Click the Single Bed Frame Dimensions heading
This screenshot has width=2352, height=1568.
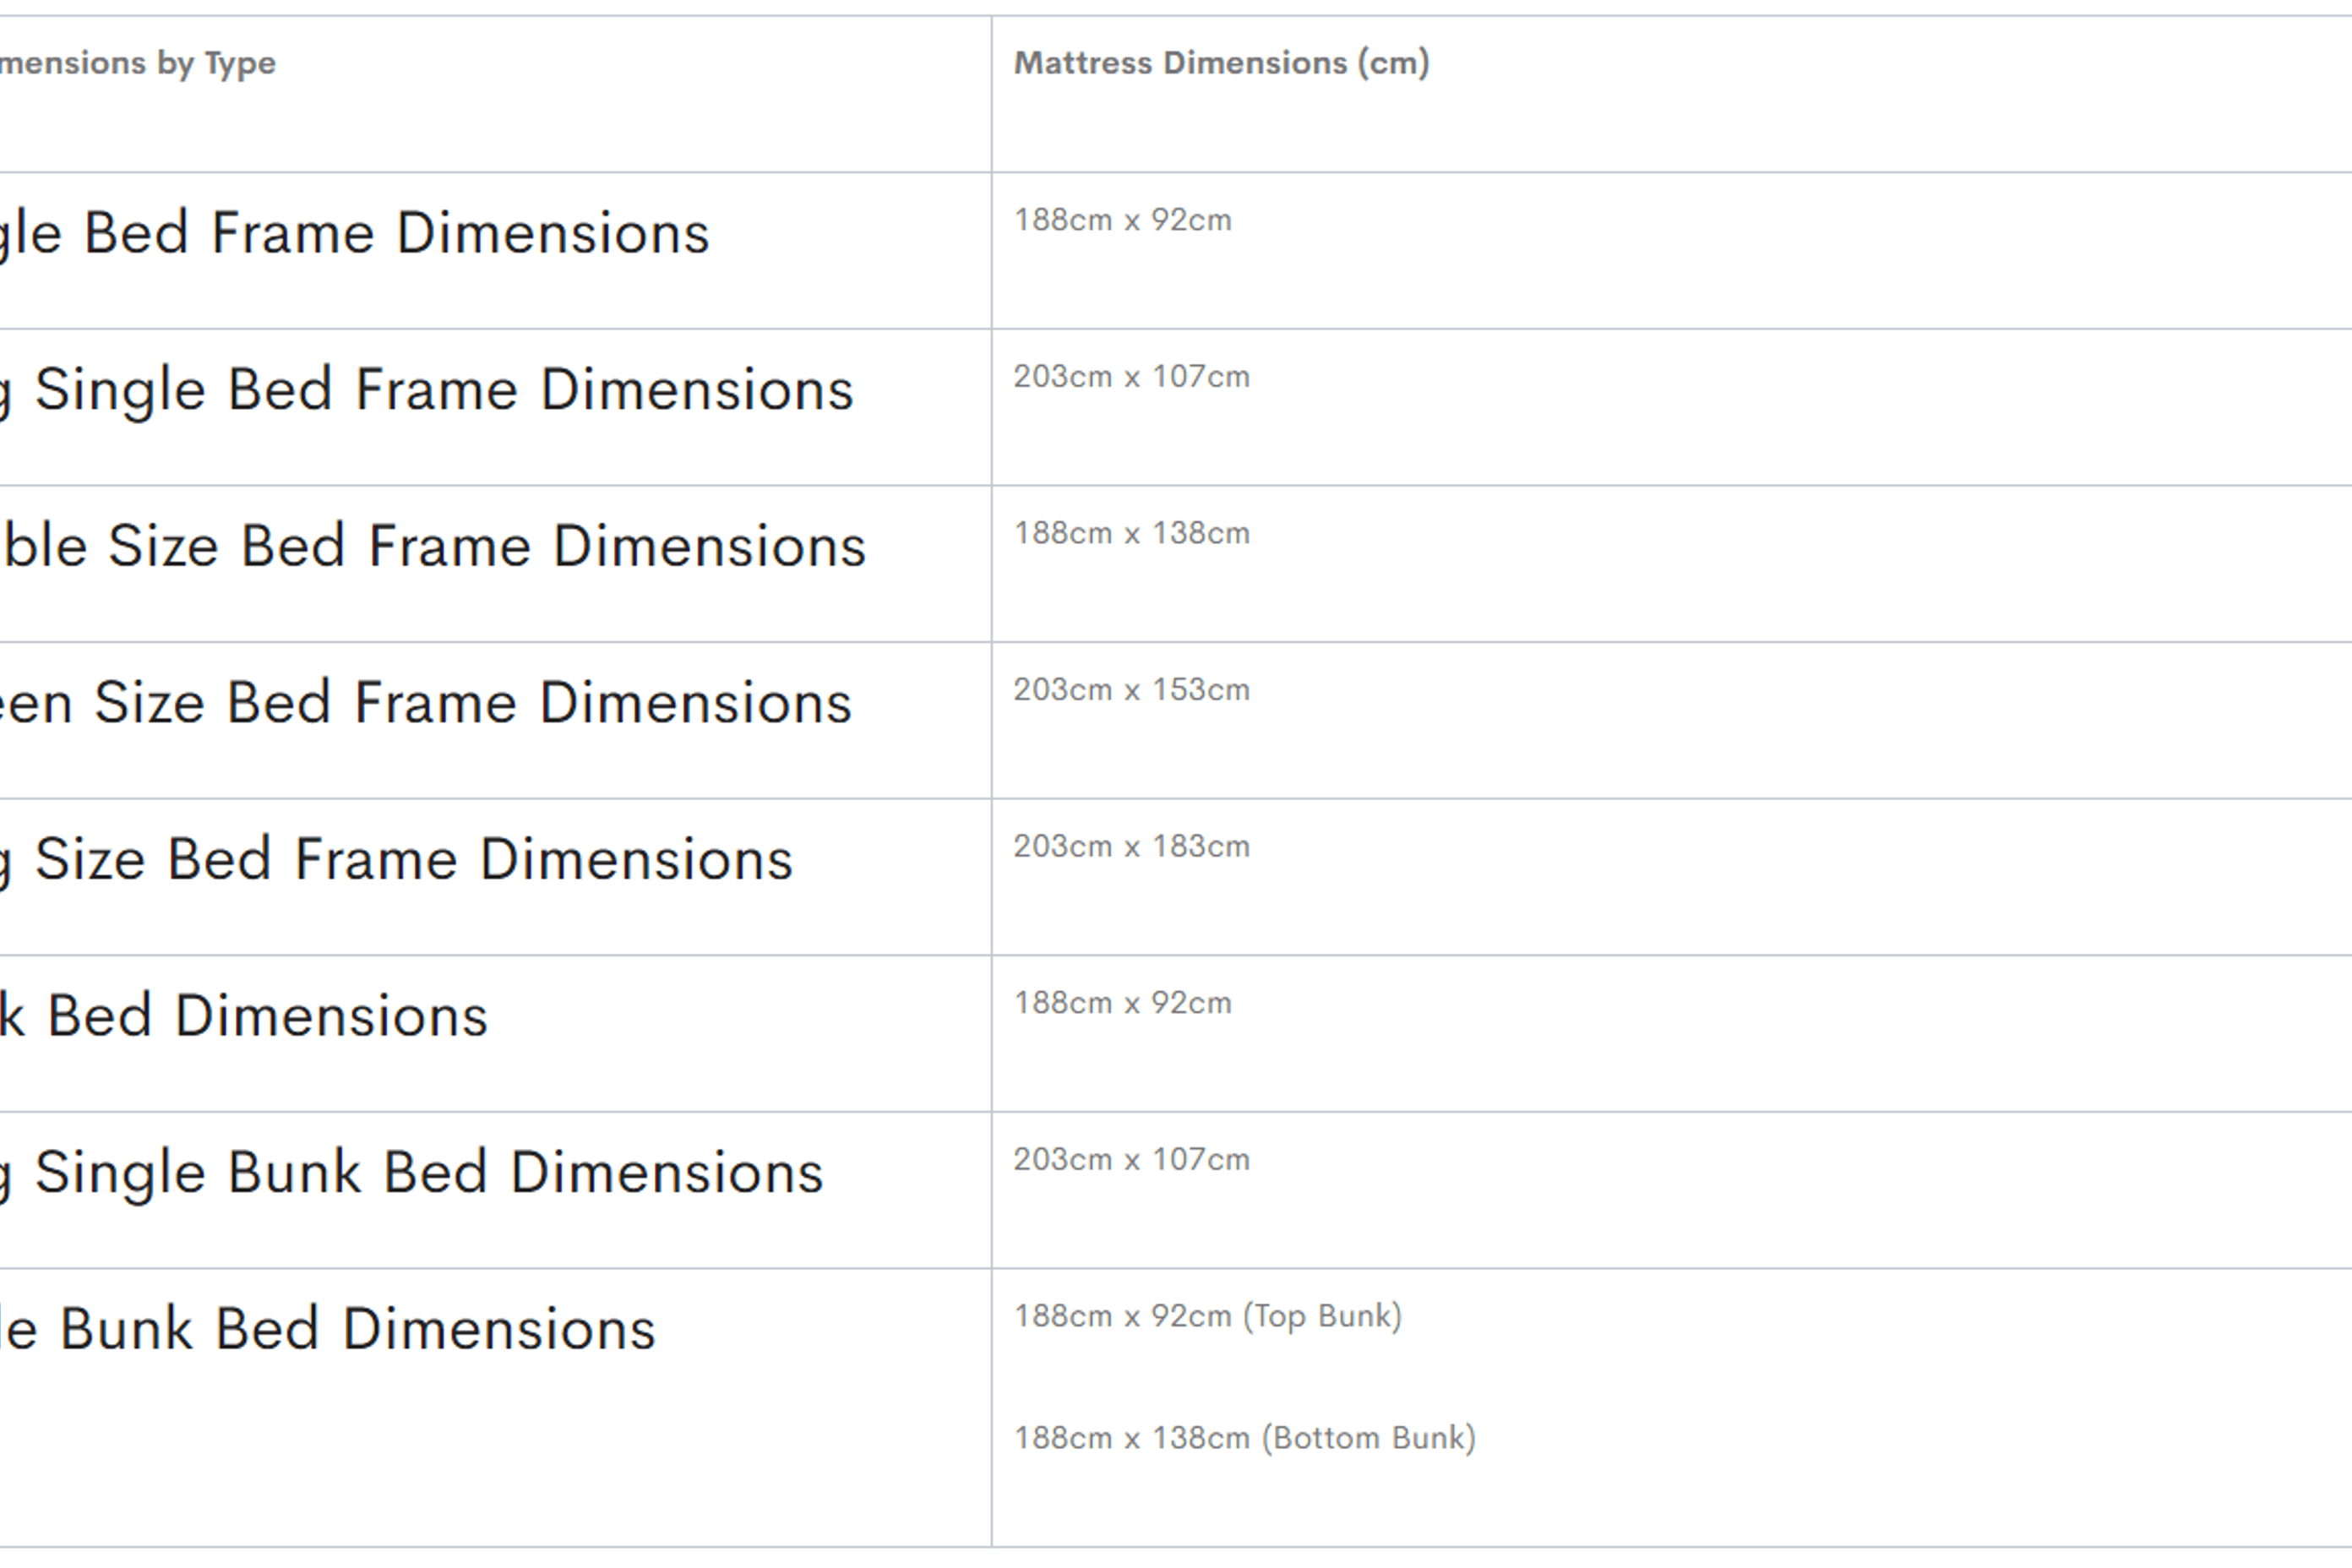(354, 234)
